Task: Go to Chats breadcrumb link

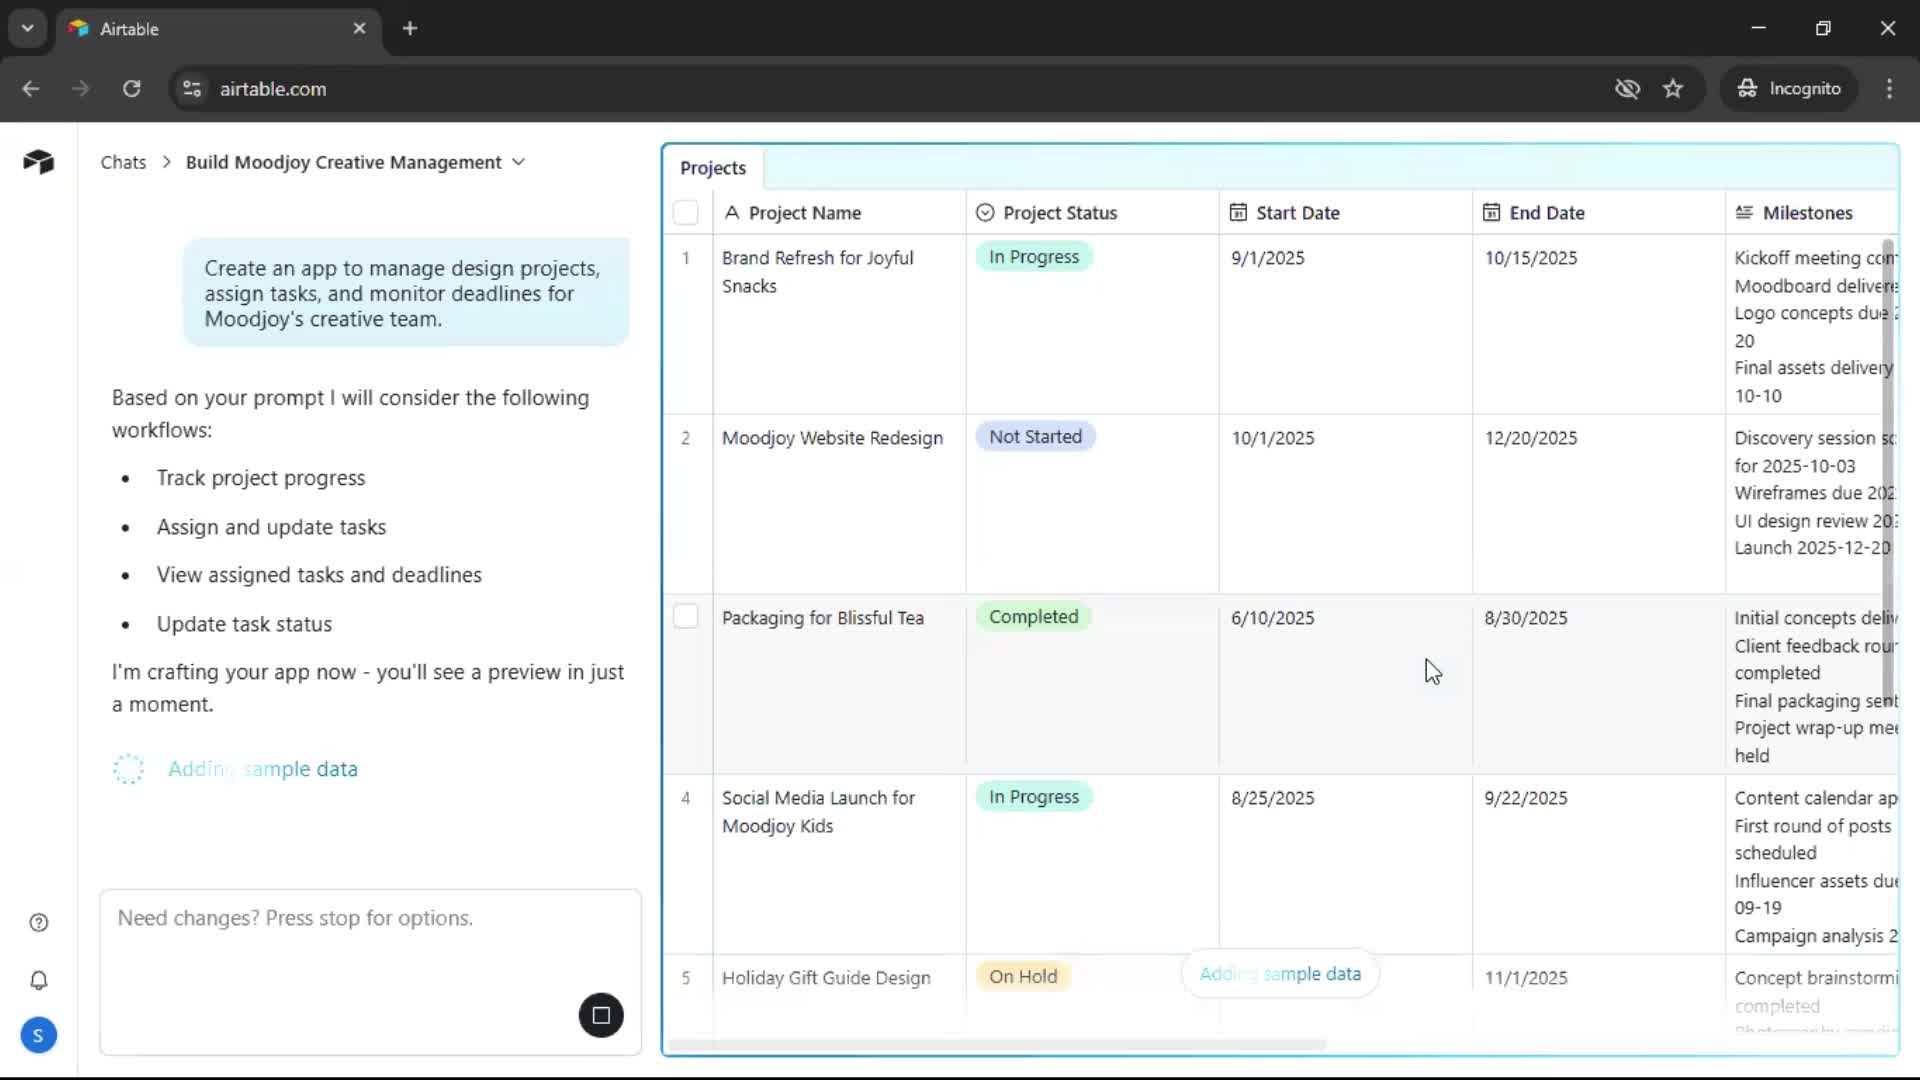Action: point(123,162)
